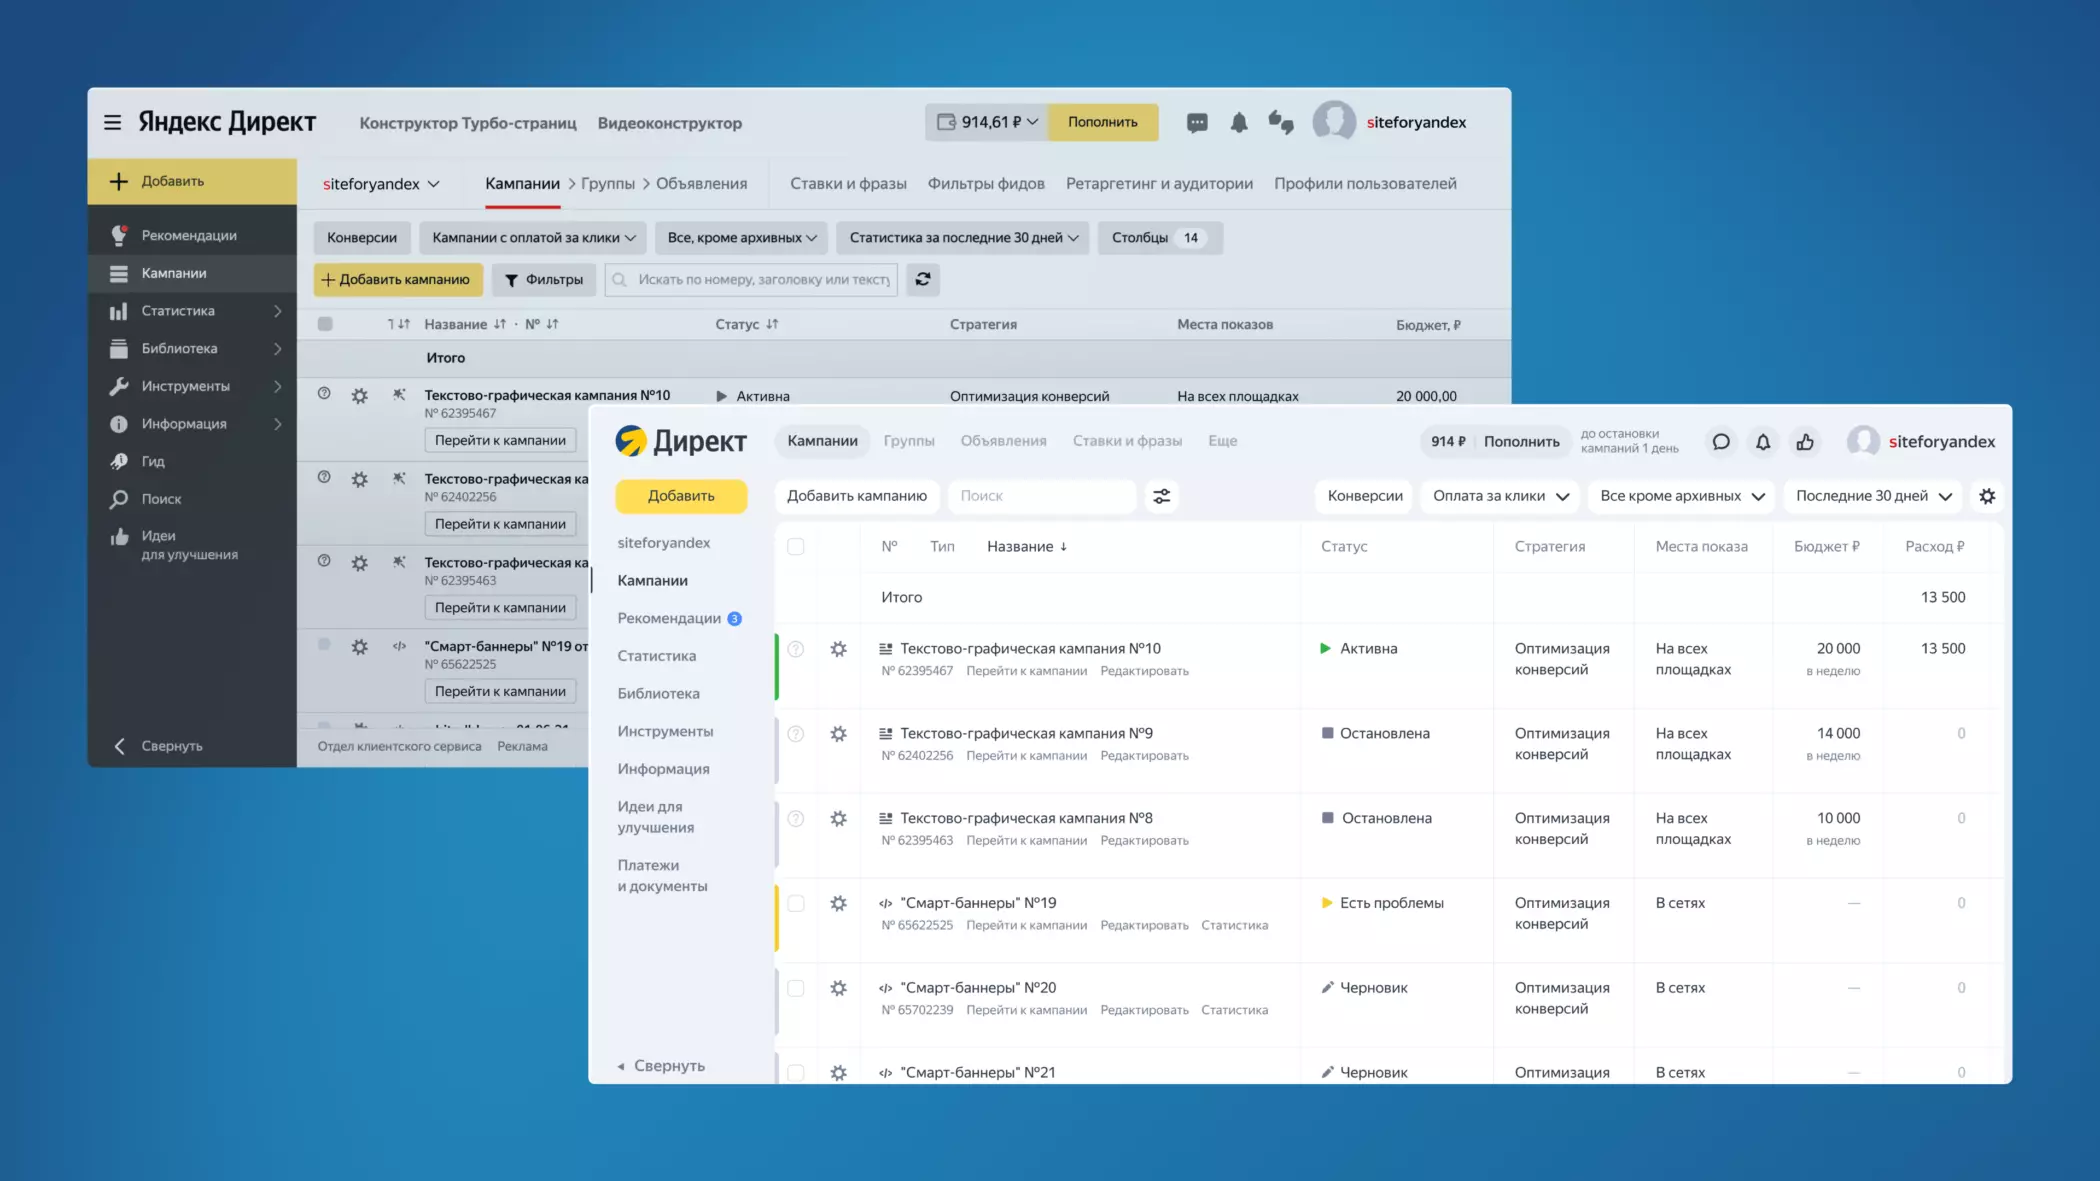The width and height of the screenshot is (2100, 1181).
Task: Click Пополнить in new Direct header
Action: pos(1521,441)
